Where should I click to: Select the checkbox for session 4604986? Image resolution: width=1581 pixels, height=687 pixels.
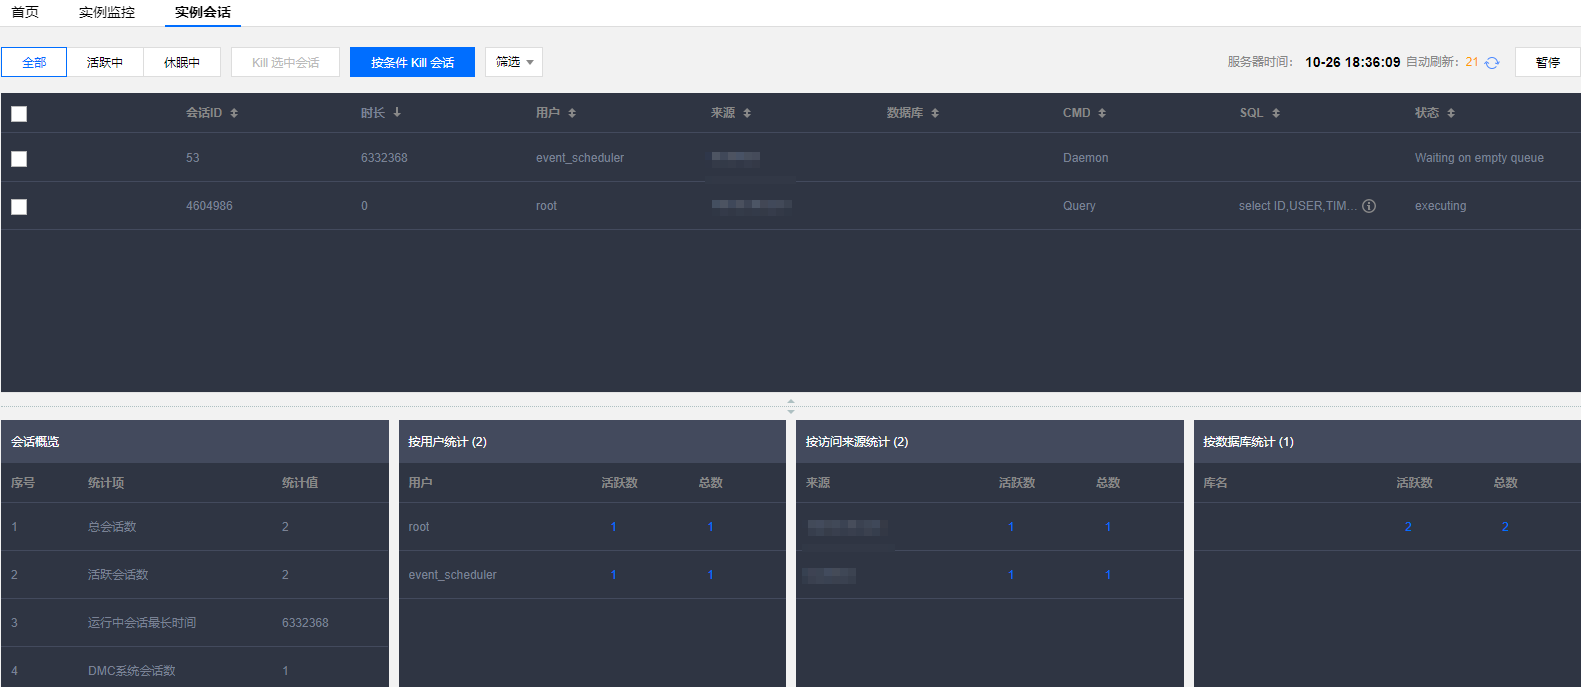coord(19,207)
